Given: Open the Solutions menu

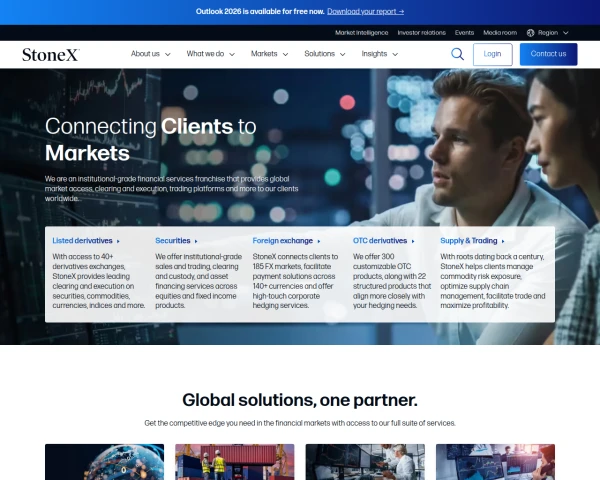Looking at the screenshot, I should tap(320, 54).
